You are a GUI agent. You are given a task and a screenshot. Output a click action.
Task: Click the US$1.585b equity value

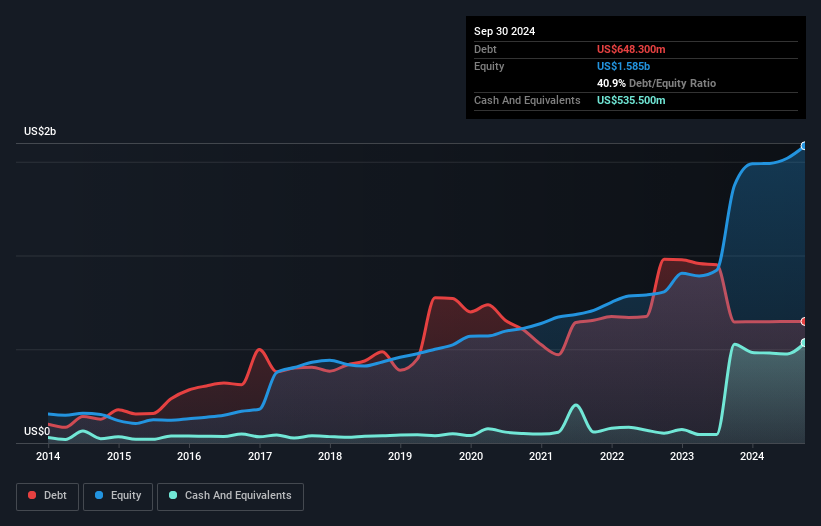coord(623,66)
